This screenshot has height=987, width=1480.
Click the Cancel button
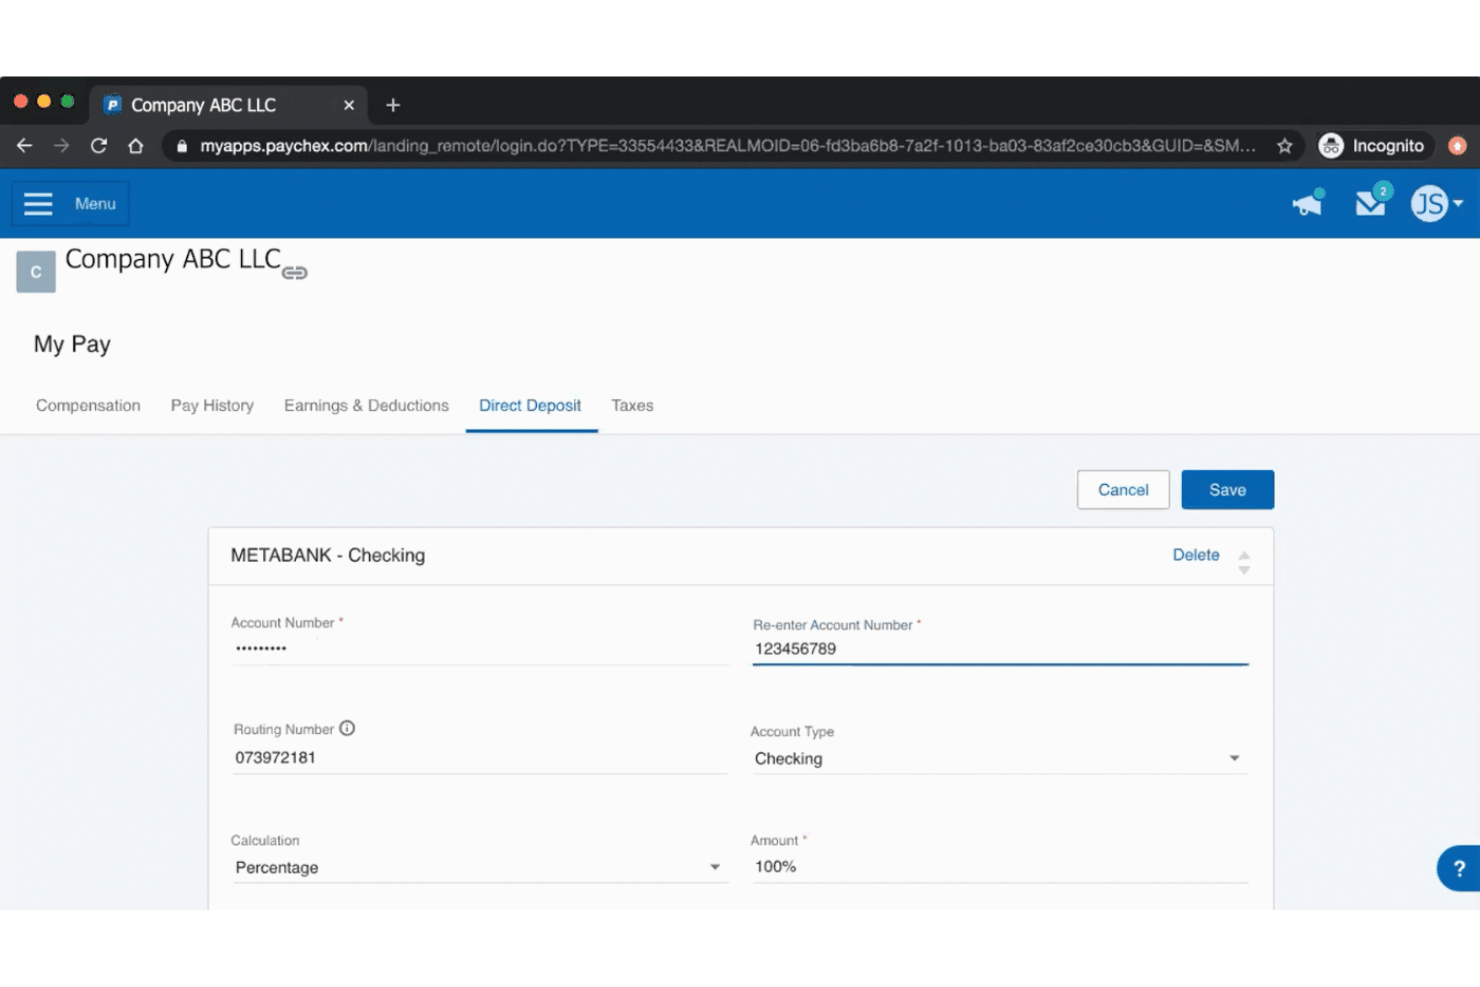pos(1123,490)
